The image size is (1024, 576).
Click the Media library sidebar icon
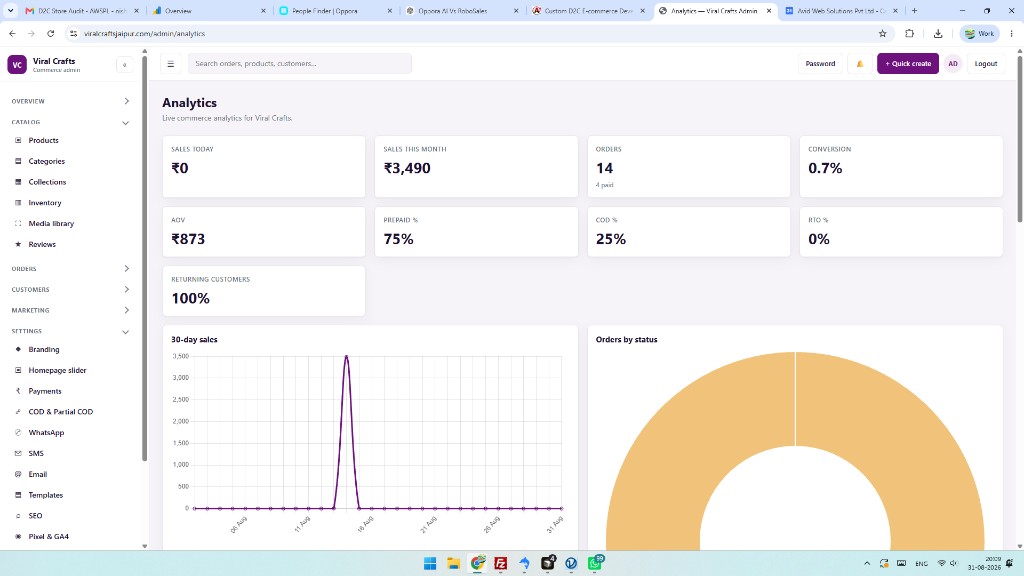click(x=18, y=223)
